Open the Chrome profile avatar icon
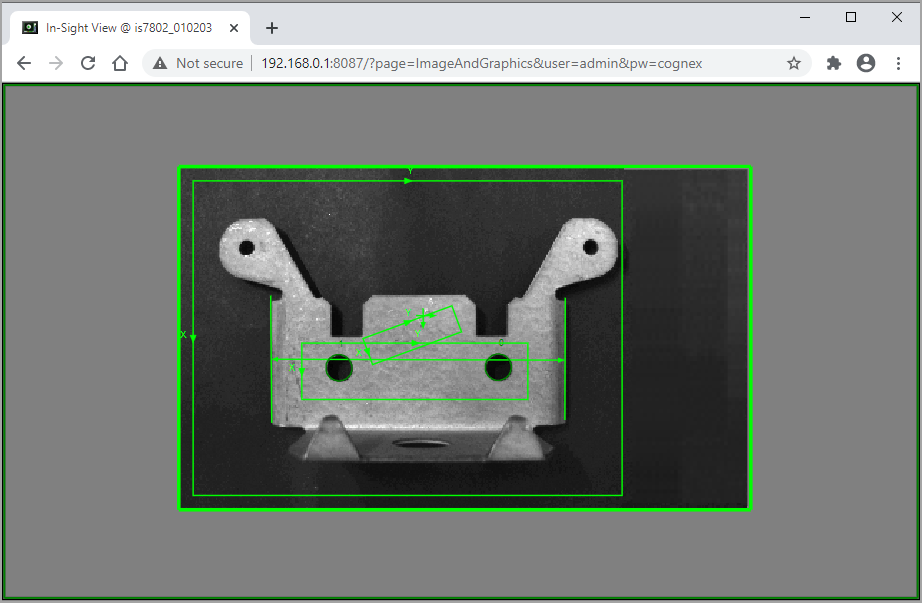 [866, 63]
